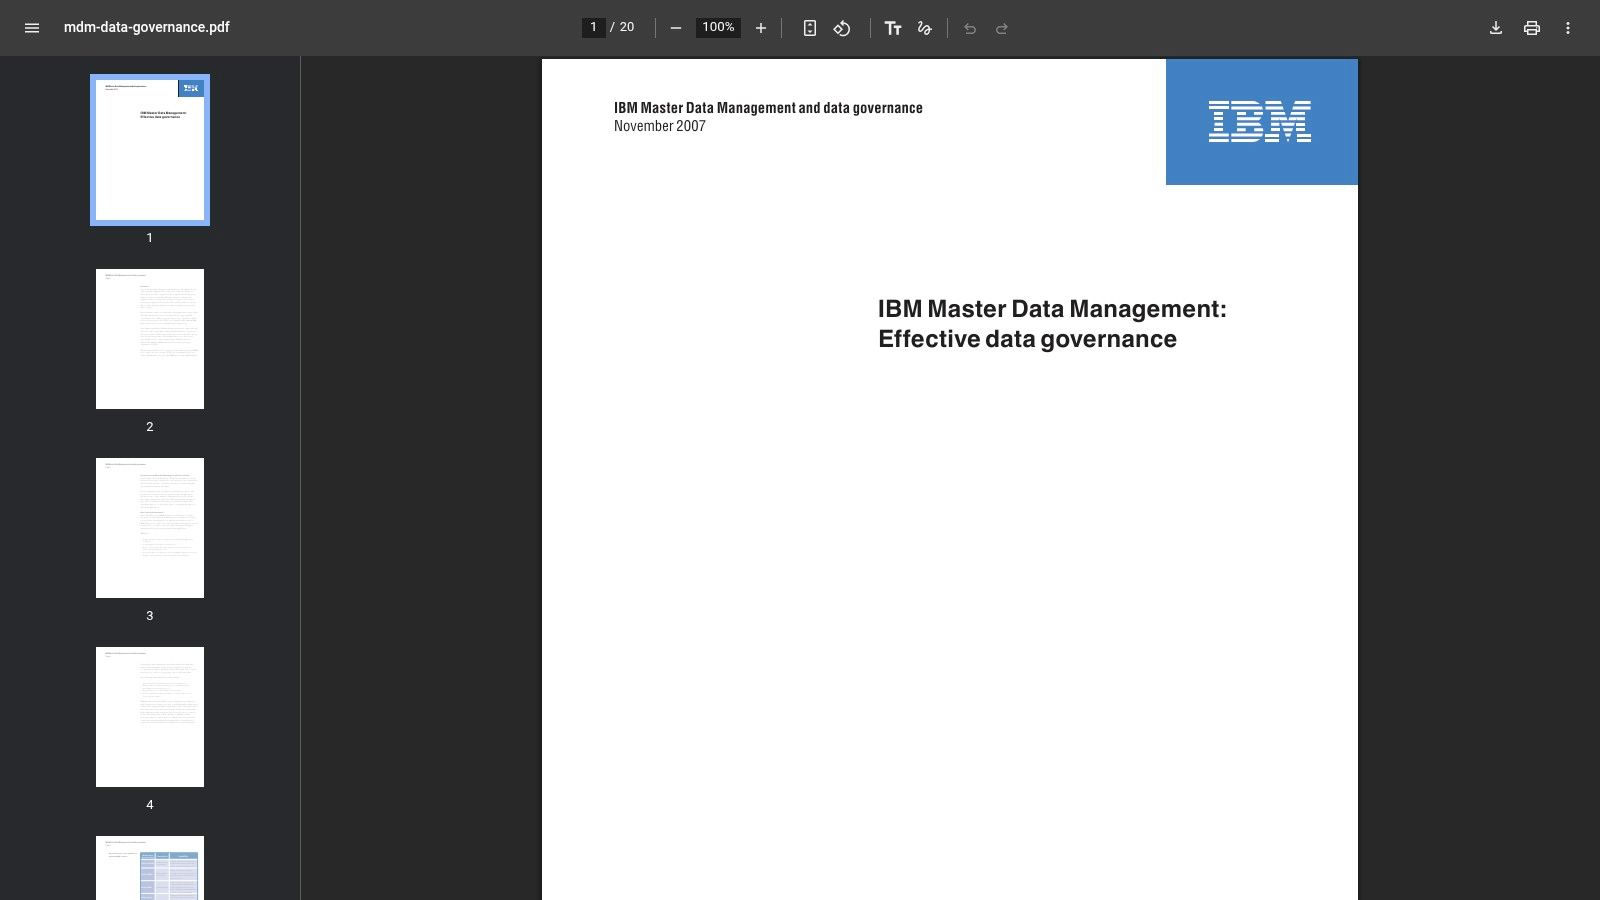
Task: Edit the current page number field
Action: click(x=594, y=27)
